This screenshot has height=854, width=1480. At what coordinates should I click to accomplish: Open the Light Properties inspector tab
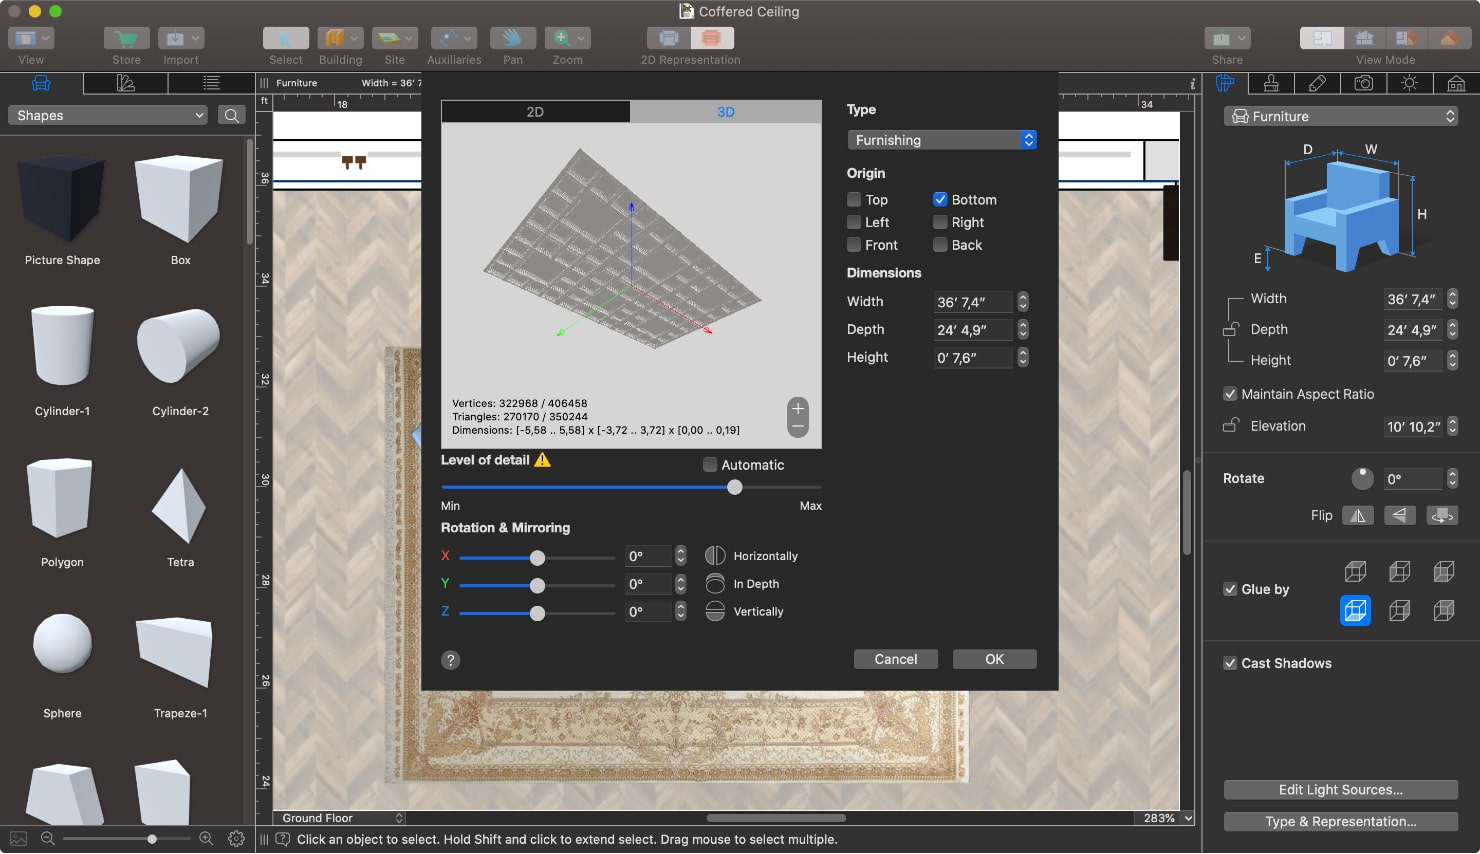point(1409,83)
